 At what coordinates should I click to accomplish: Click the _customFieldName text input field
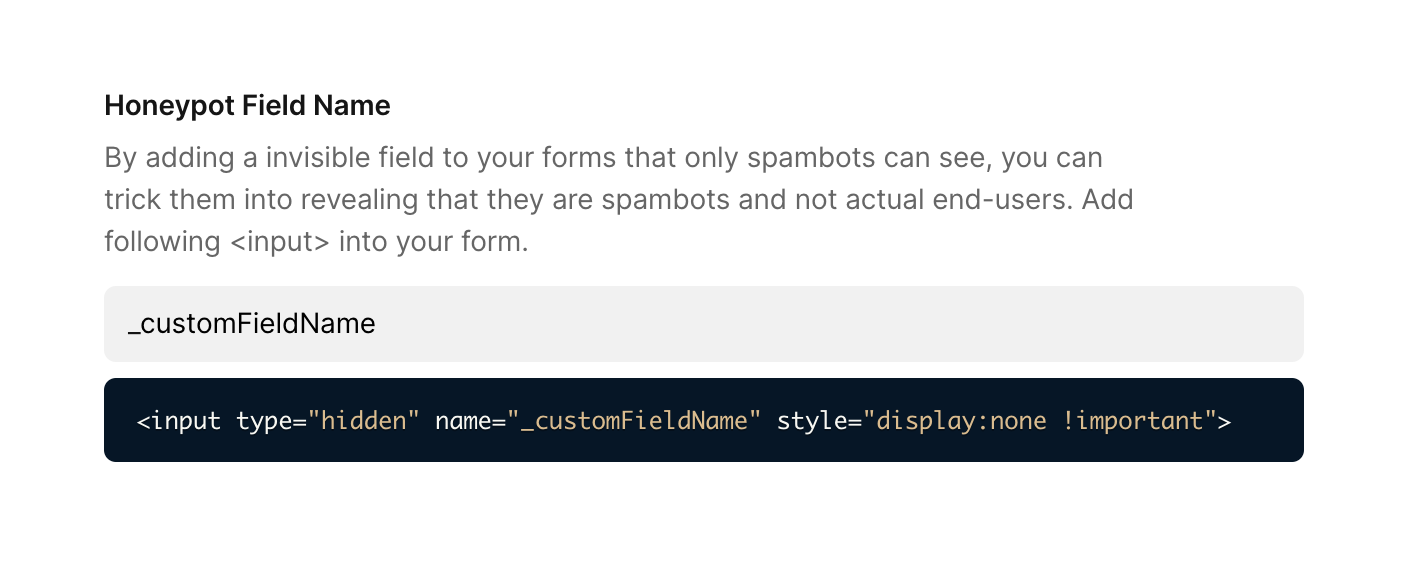point(704,324)
